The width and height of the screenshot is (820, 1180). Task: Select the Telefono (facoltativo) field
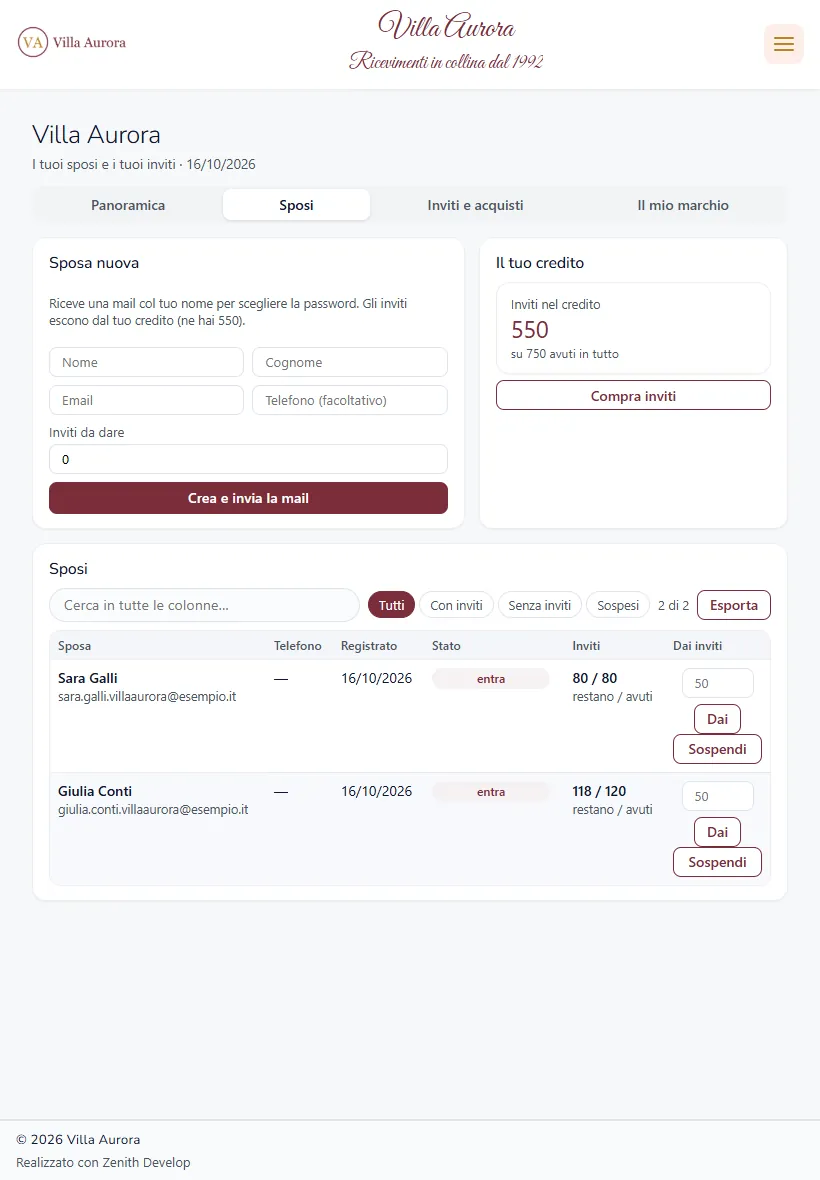click(350, 400)
